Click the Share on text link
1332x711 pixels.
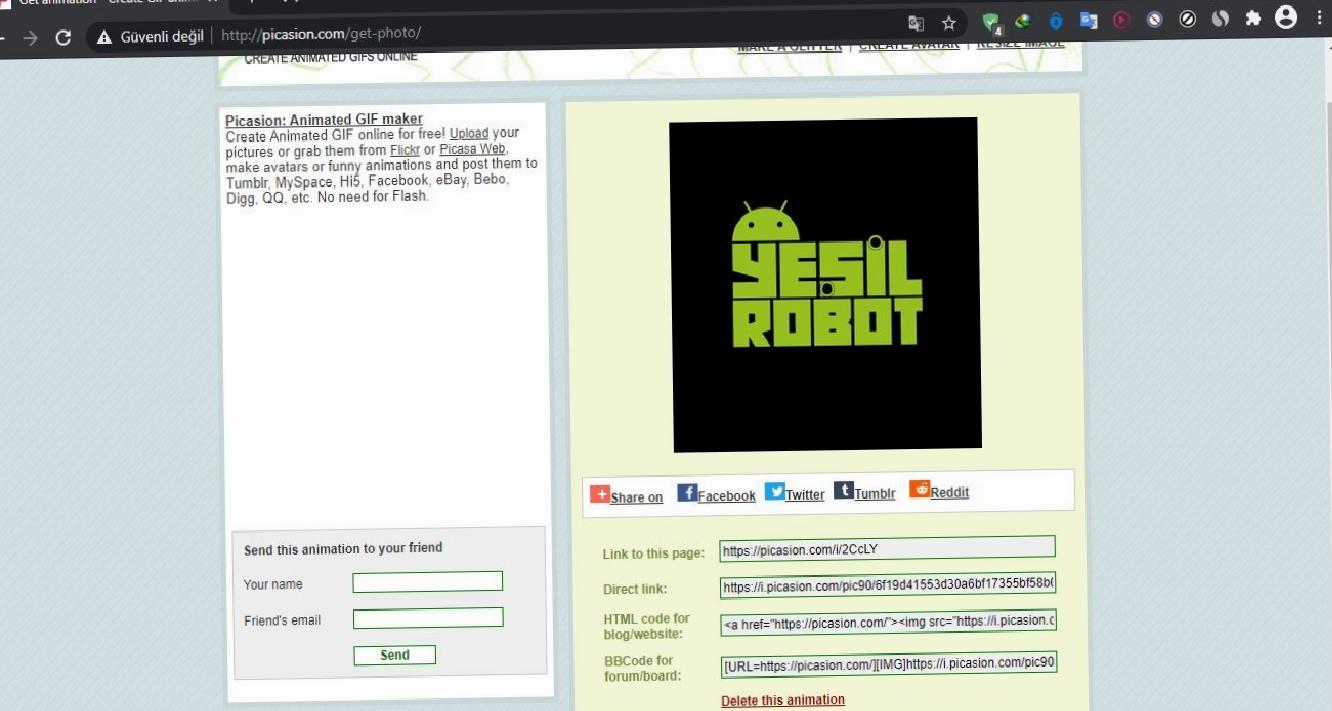pyautogui.click(x=637, y=497)
